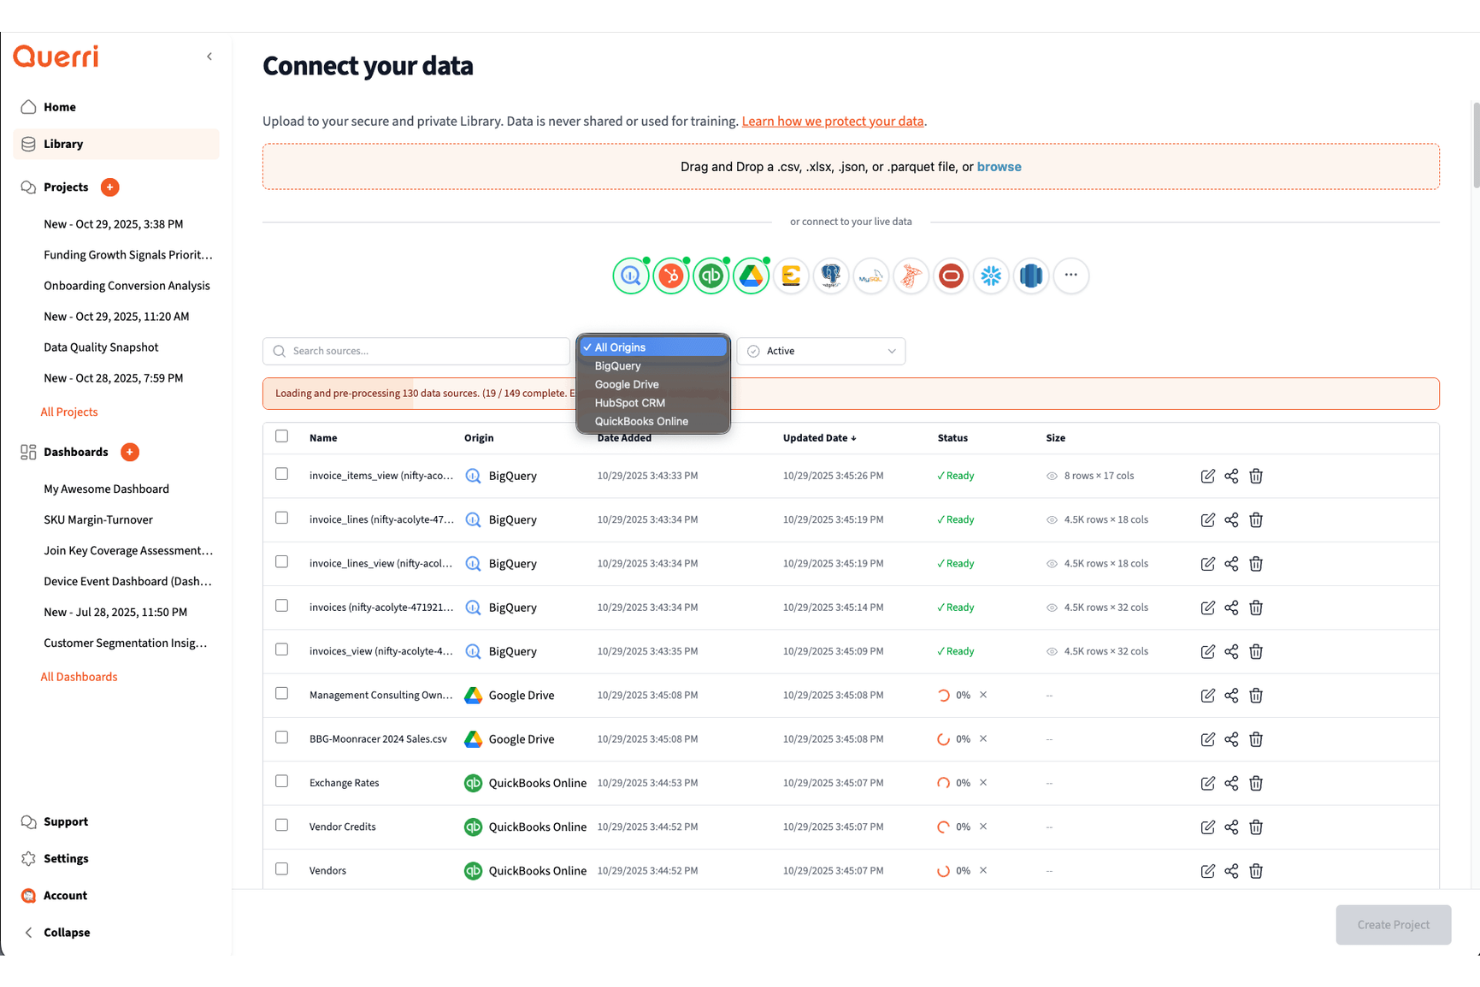This screenshot has height=987, width=1480.
Task: Open Library in sidebar
Action: 116,144
